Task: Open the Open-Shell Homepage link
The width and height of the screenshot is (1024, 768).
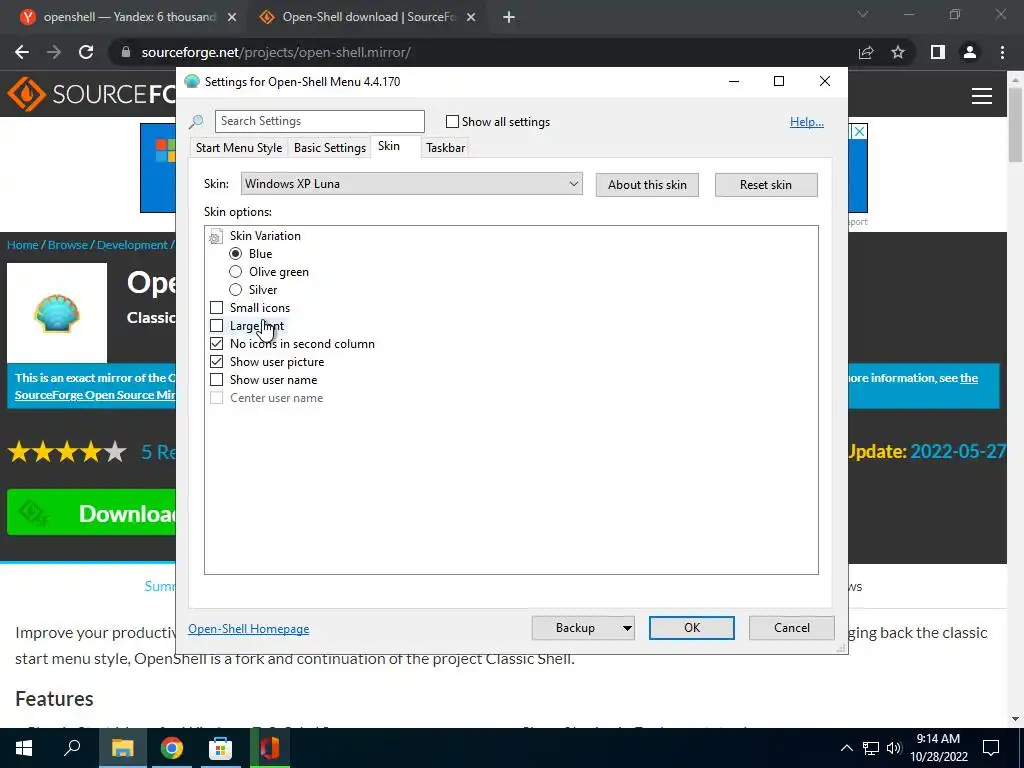Action: pyautogui.click(x=249, y=629)
